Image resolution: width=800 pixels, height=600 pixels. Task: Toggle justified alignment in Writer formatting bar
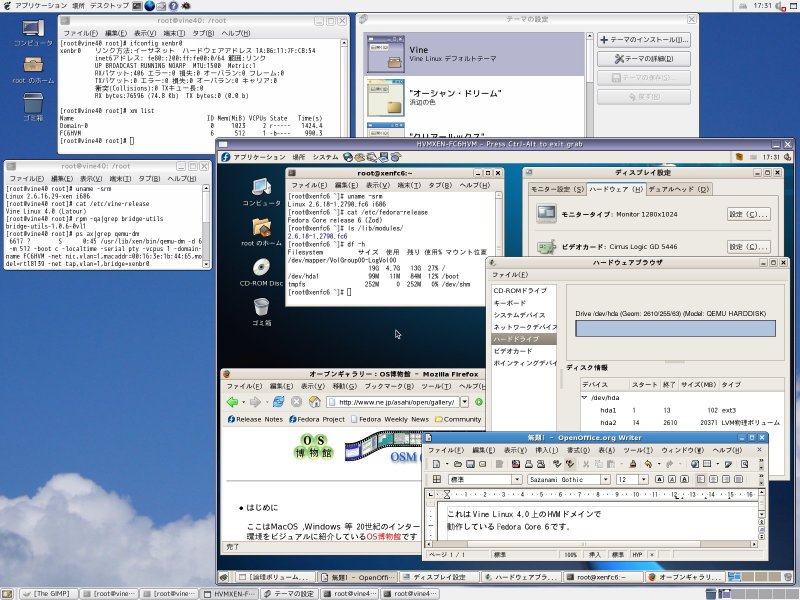[738, 480]
